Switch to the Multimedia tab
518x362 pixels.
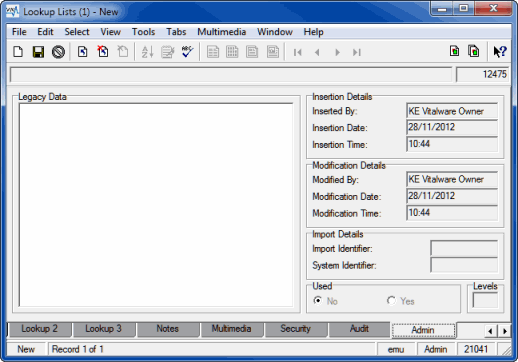pyautogui.click(x=231, y=329)
